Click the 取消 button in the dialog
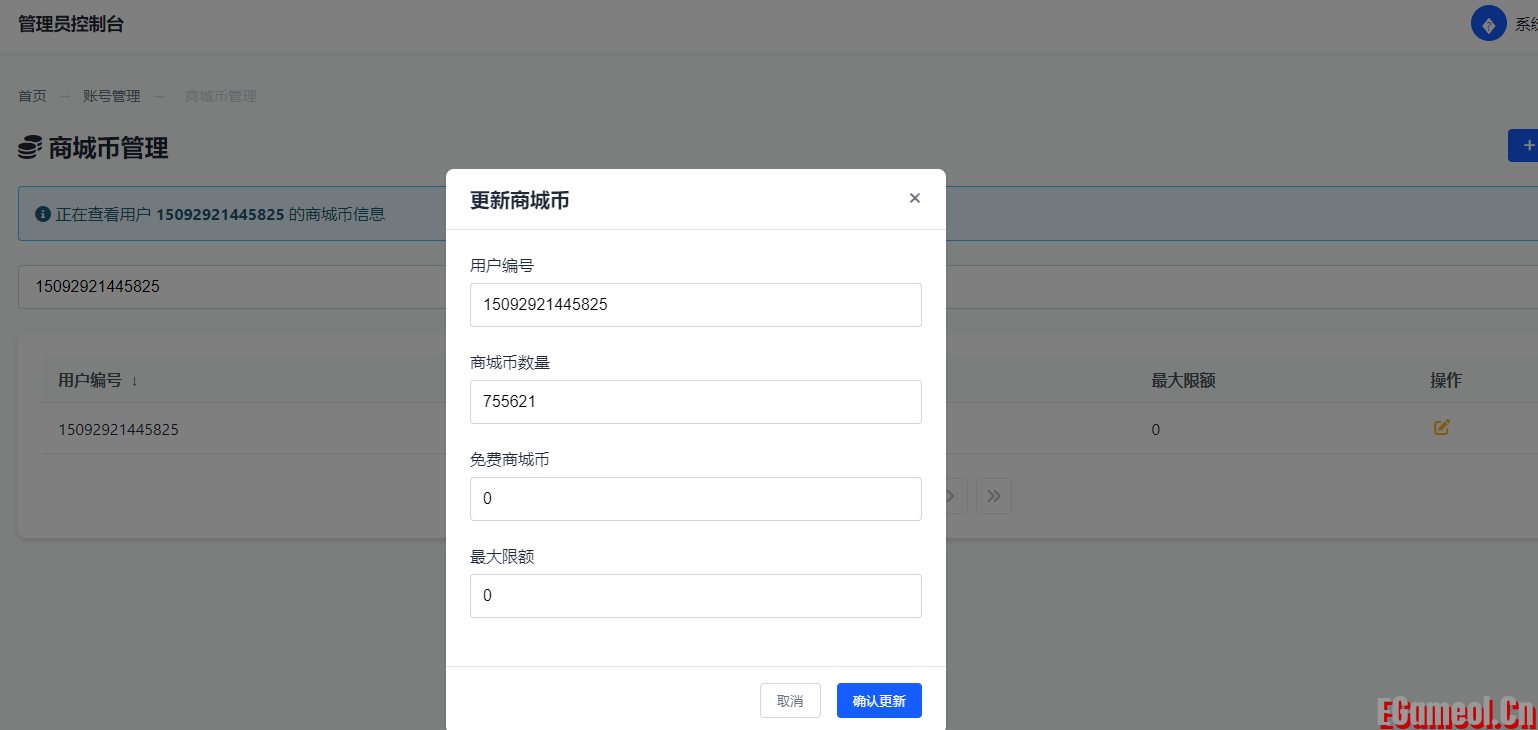This screenshot has width=1538, height=730. pos(790,700)
